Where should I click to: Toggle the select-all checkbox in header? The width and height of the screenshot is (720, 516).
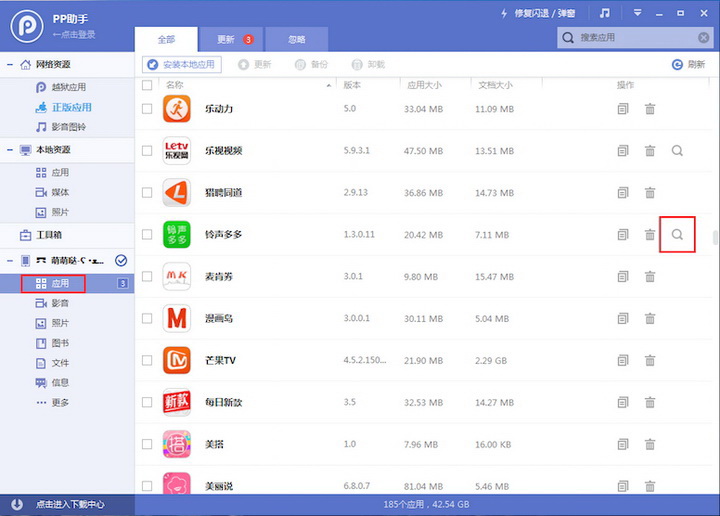(x=148, y=85)
